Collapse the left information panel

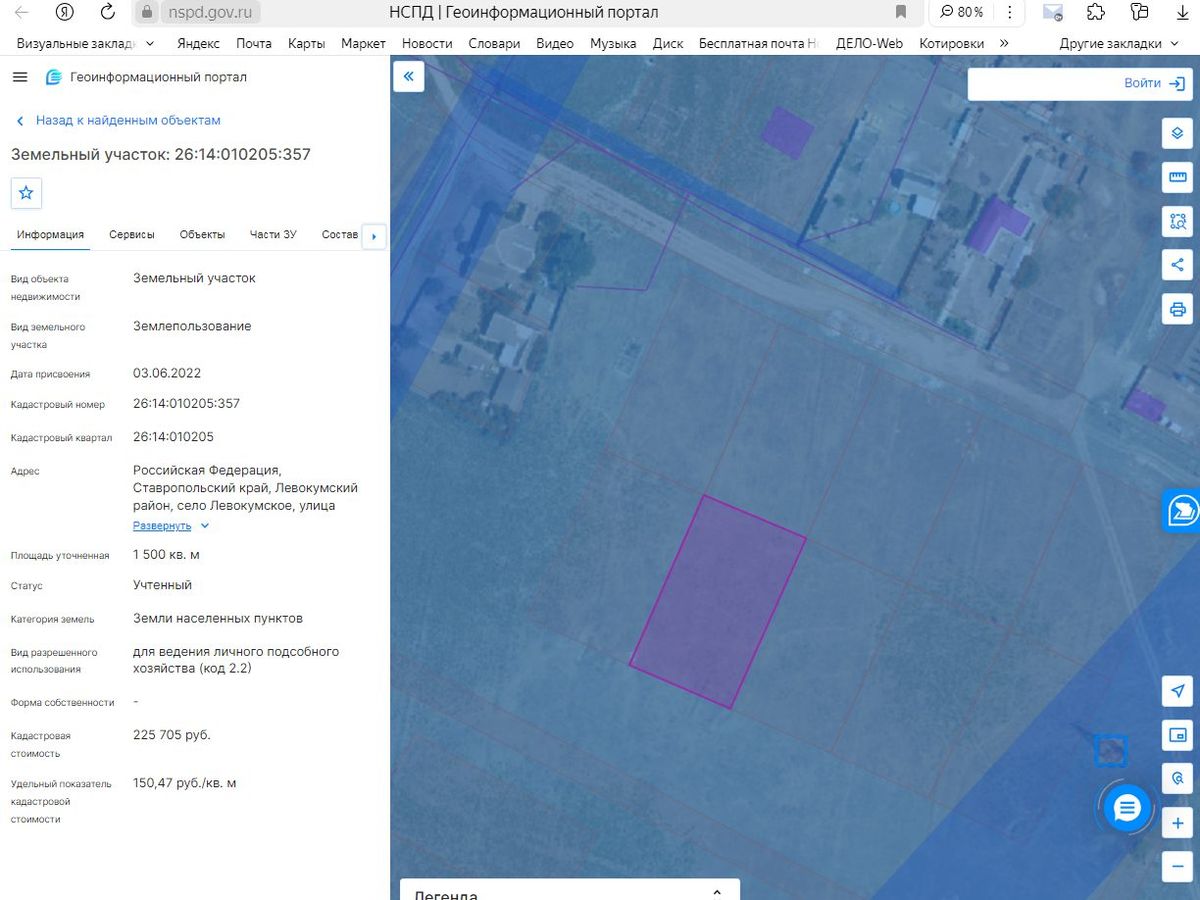pos(409,76)
